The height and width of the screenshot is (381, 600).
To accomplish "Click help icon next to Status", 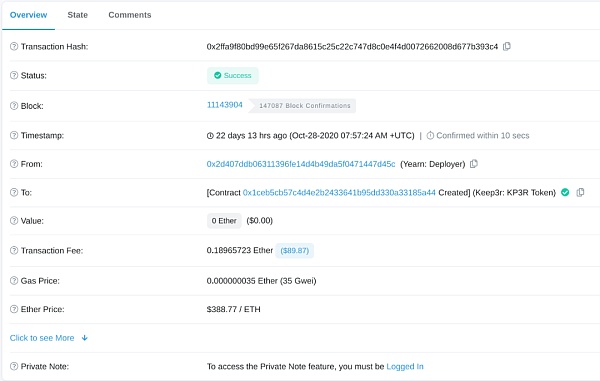I will click(14, 75).
